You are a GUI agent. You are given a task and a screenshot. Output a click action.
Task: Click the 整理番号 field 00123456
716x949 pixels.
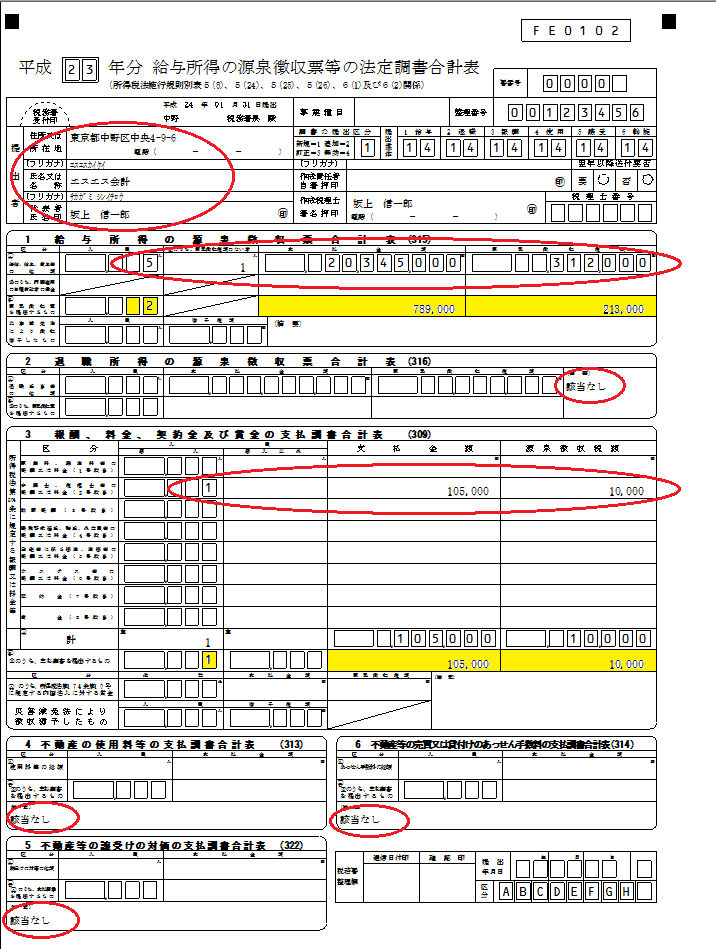575,112
